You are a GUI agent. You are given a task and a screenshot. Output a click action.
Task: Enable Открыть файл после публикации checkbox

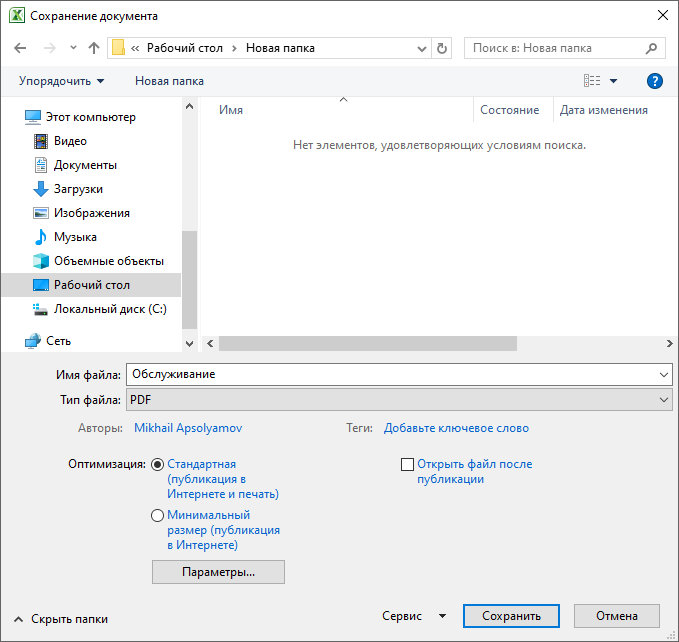tap(407, 465)
